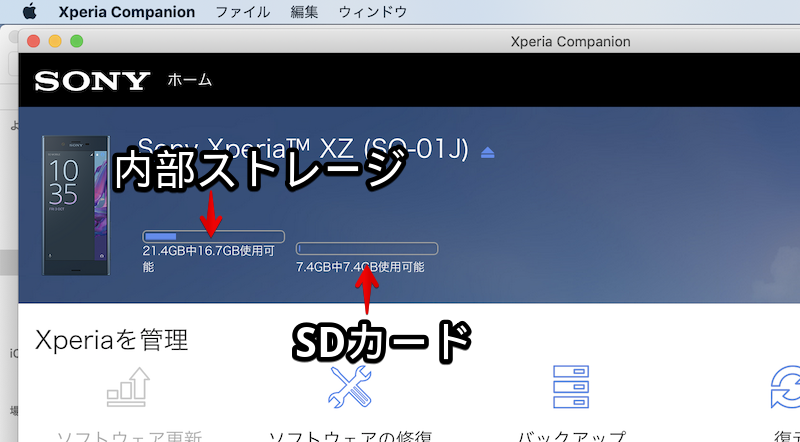800x442 pixels.
Task: Click the ソフトウェア更新 chart icon
Action: point(128,388)
